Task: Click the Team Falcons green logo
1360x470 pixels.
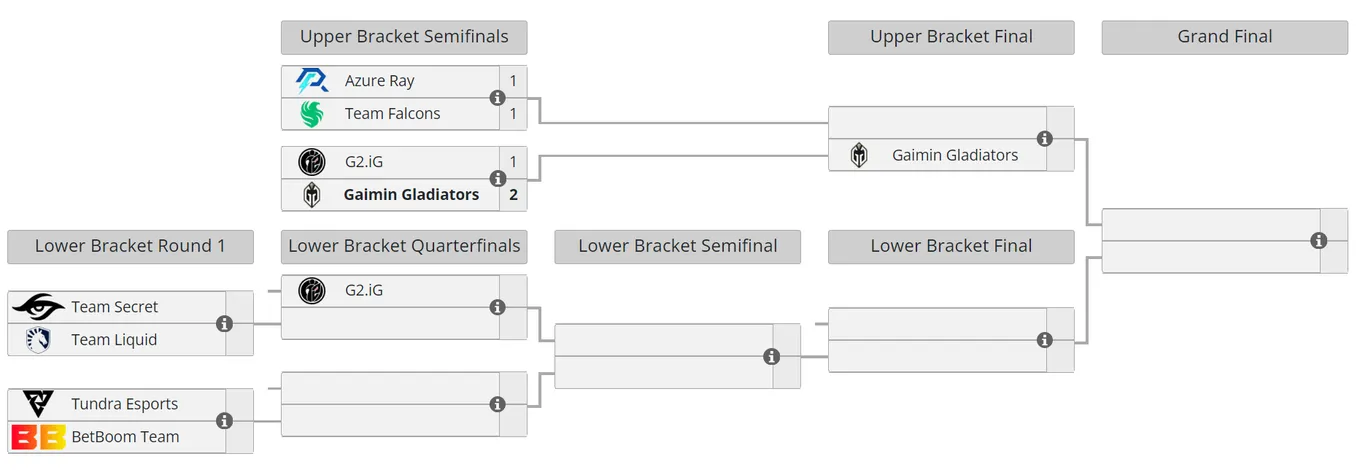Action: [x=312, y=114]
